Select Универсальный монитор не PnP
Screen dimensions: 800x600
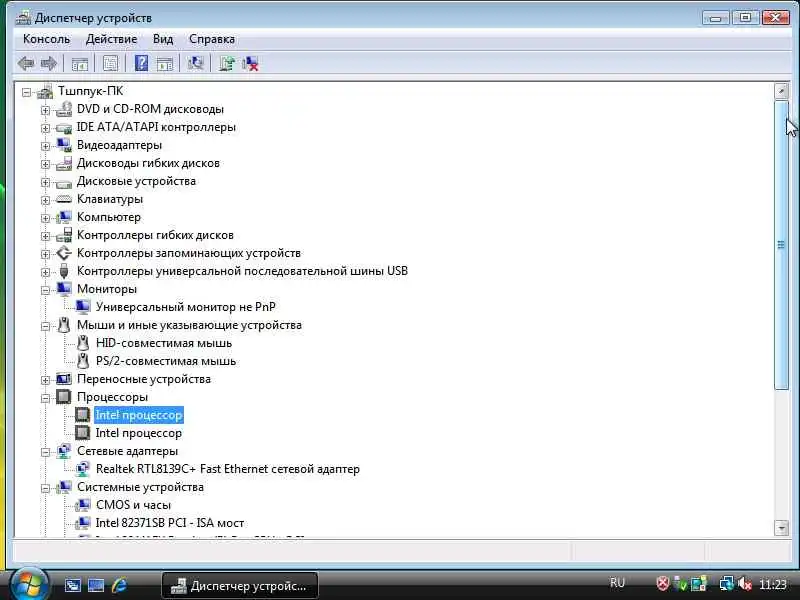click(x=186, y=307)
